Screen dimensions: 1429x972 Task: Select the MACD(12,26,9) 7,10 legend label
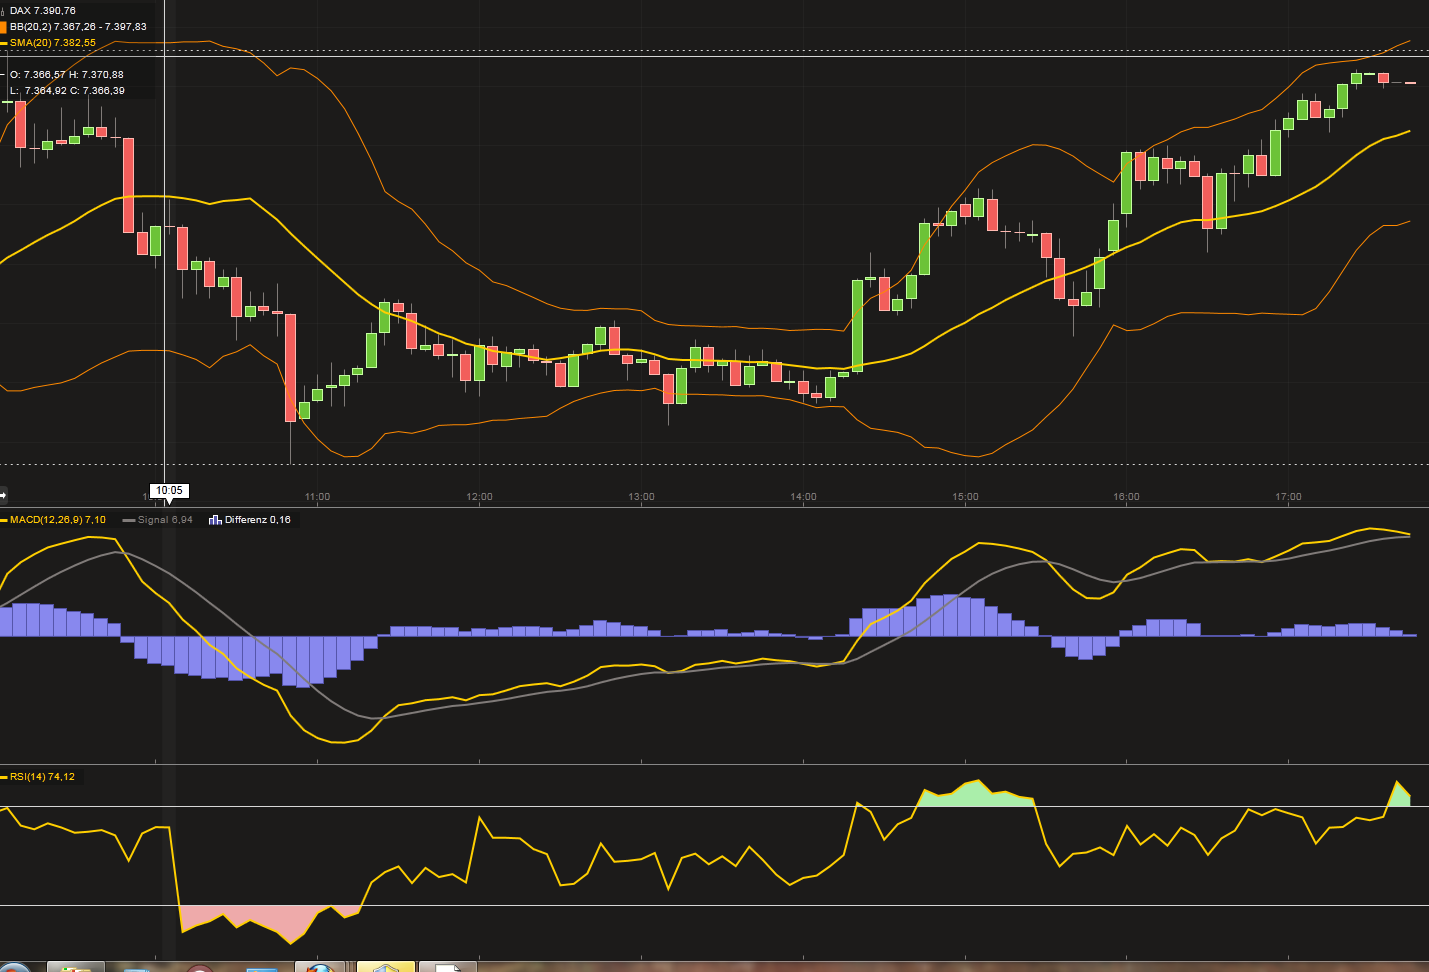coord(58,520)
